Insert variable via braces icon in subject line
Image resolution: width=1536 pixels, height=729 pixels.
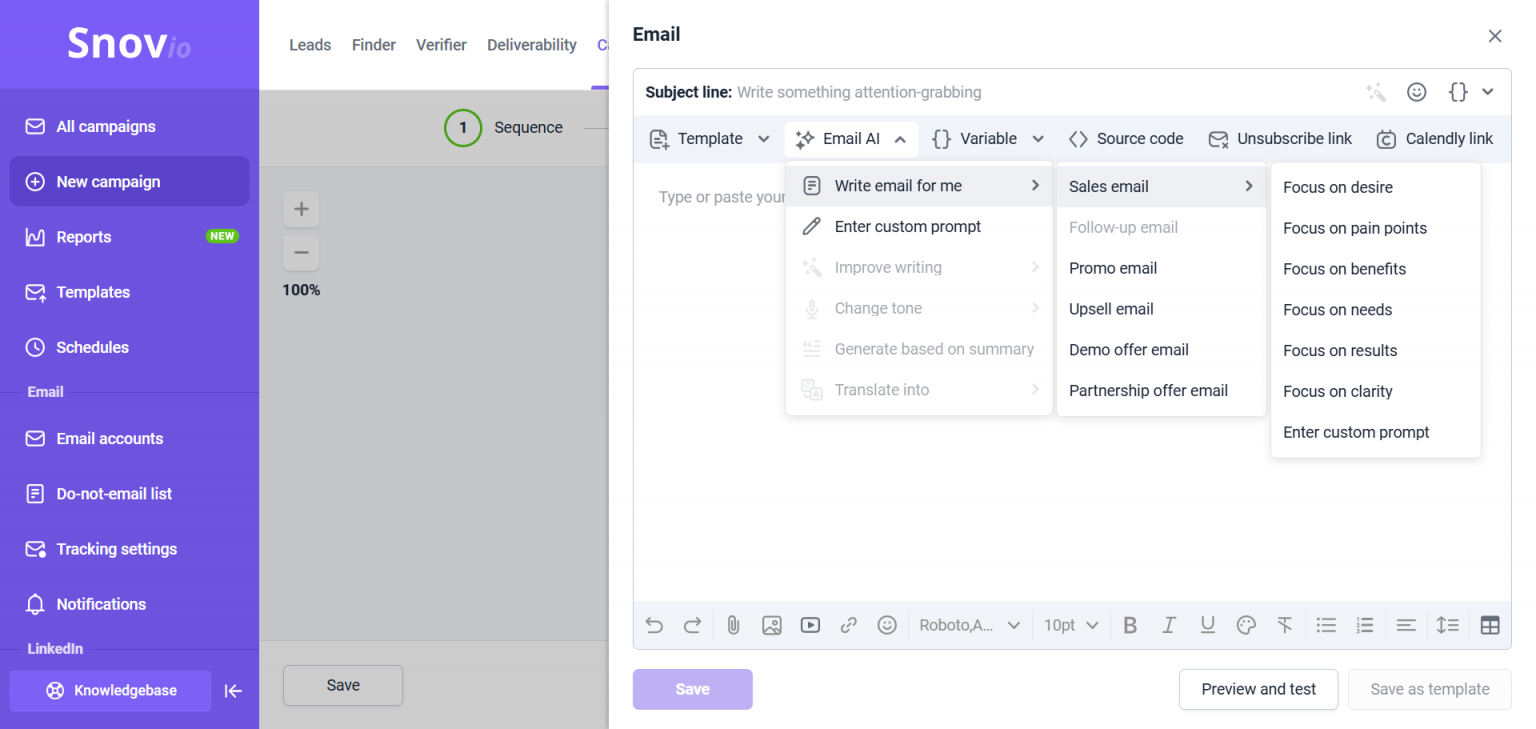tap(1458, 92)
